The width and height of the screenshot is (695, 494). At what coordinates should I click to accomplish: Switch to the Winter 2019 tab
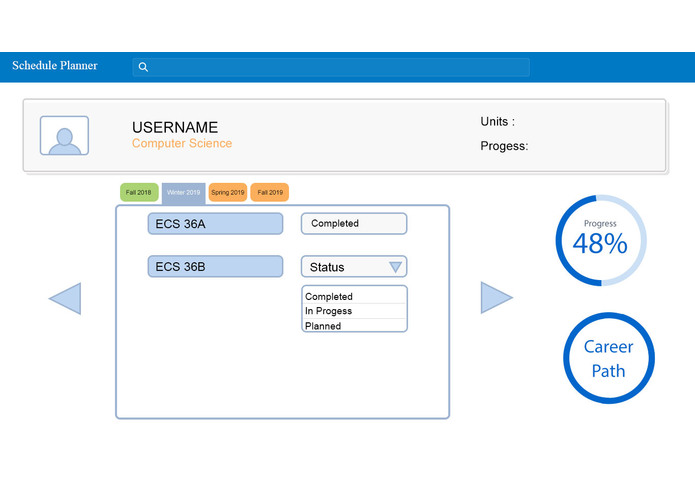(x=184, y=193)
